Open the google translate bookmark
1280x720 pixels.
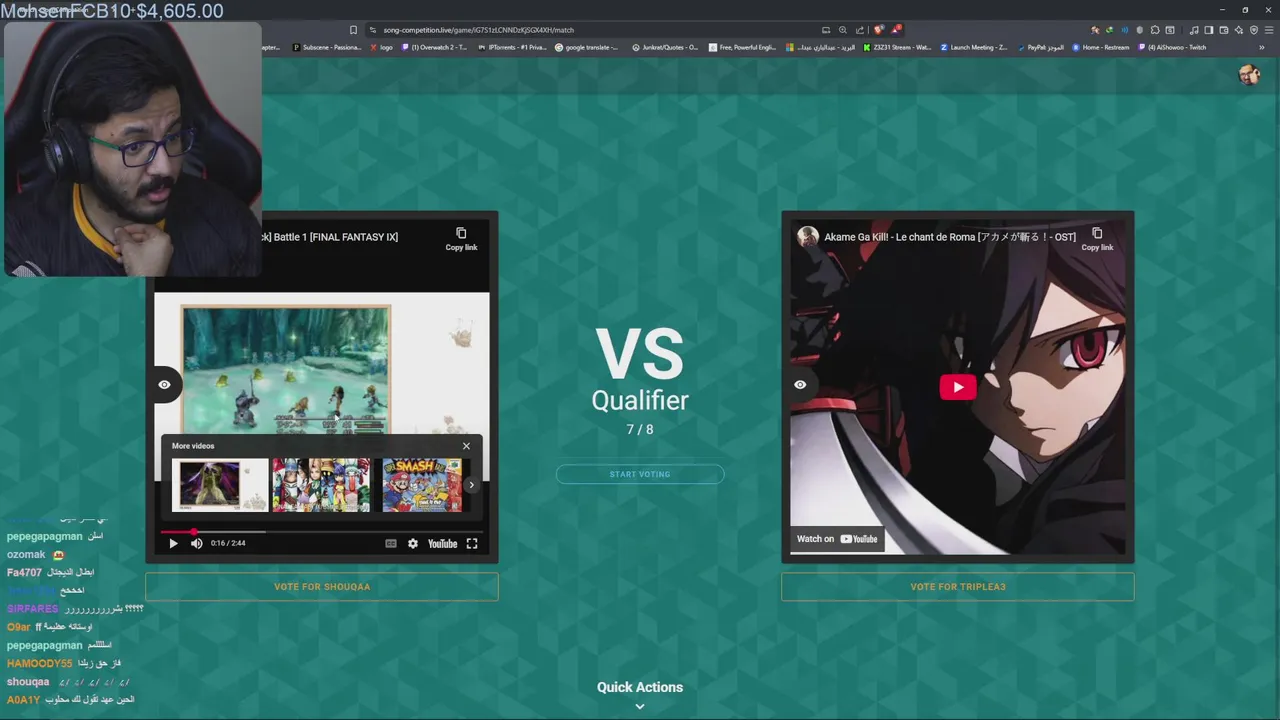(587, 47)
